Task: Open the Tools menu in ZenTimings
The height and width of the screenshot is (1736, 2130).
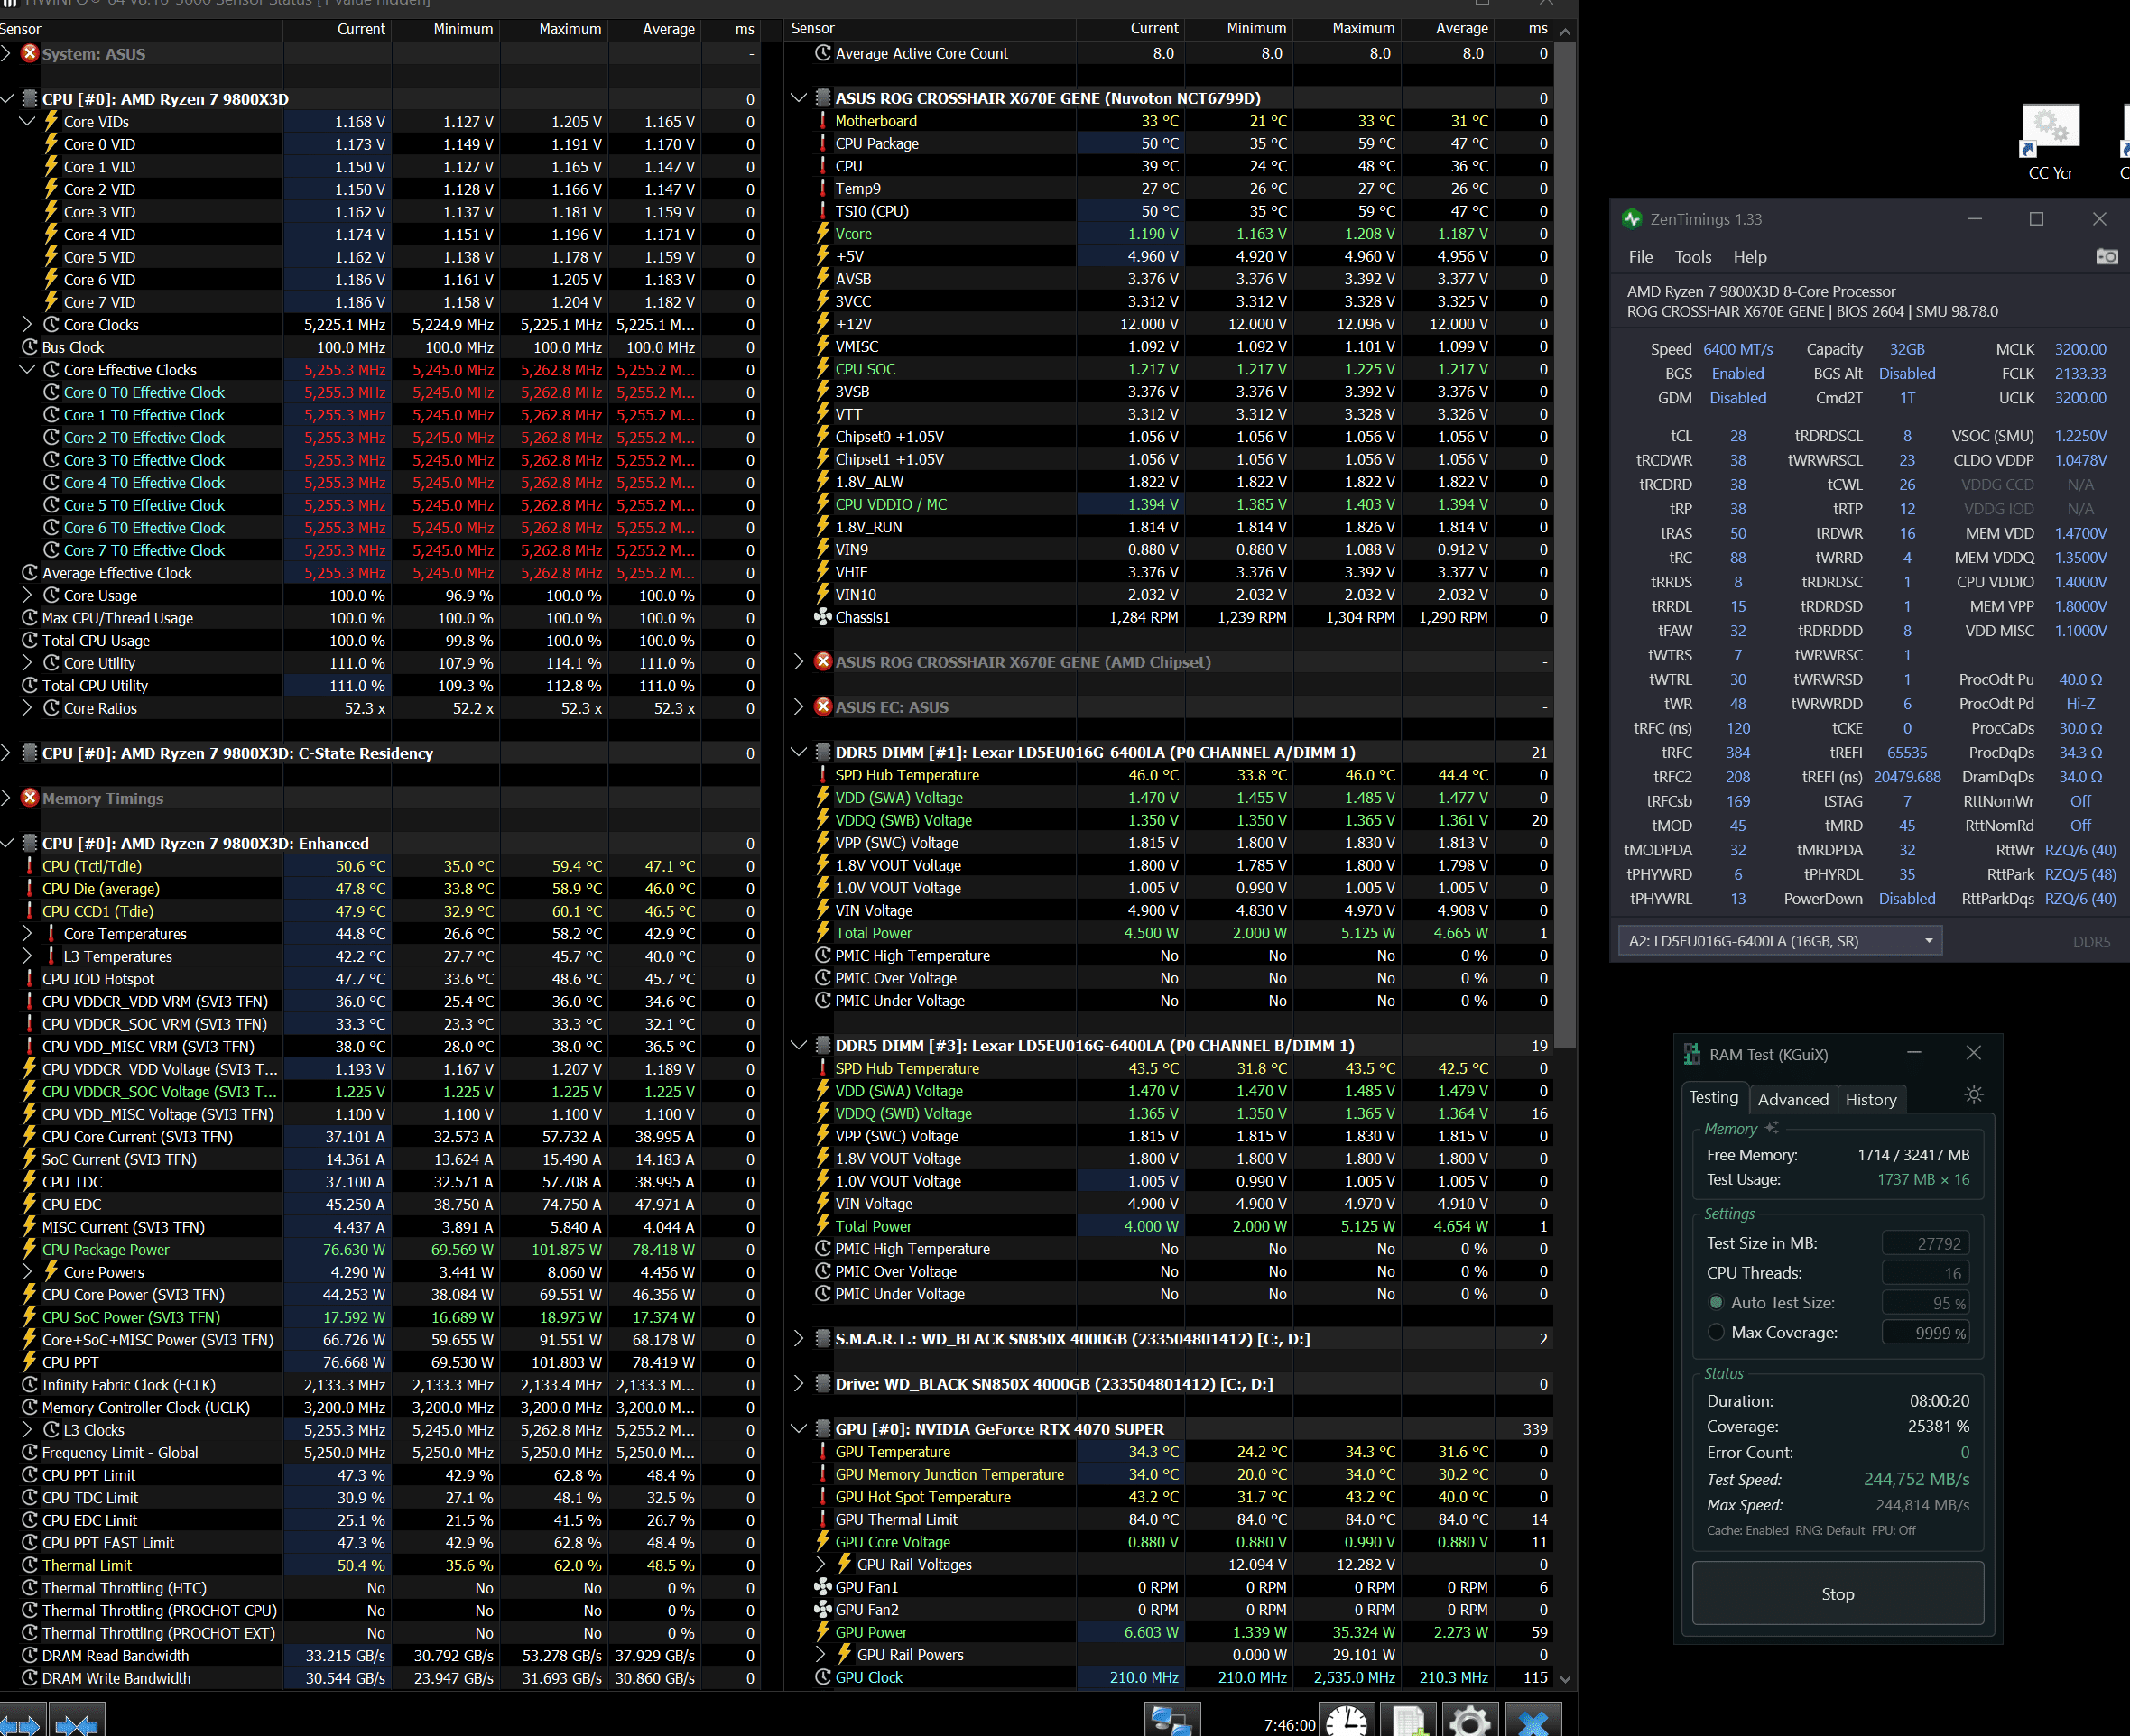Action: pyautogui.click(x=1692, y=257)
